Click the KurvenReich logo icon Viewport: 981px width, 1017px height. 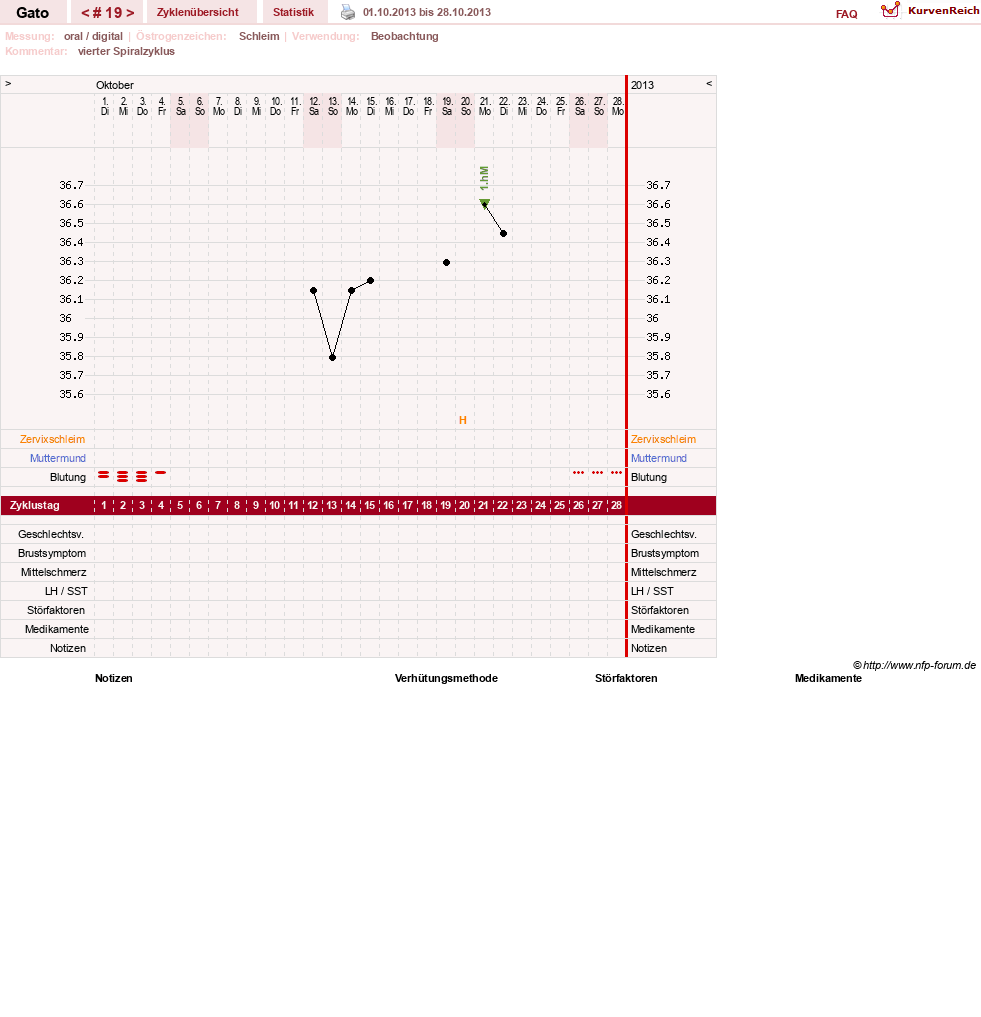coord(890,10)
